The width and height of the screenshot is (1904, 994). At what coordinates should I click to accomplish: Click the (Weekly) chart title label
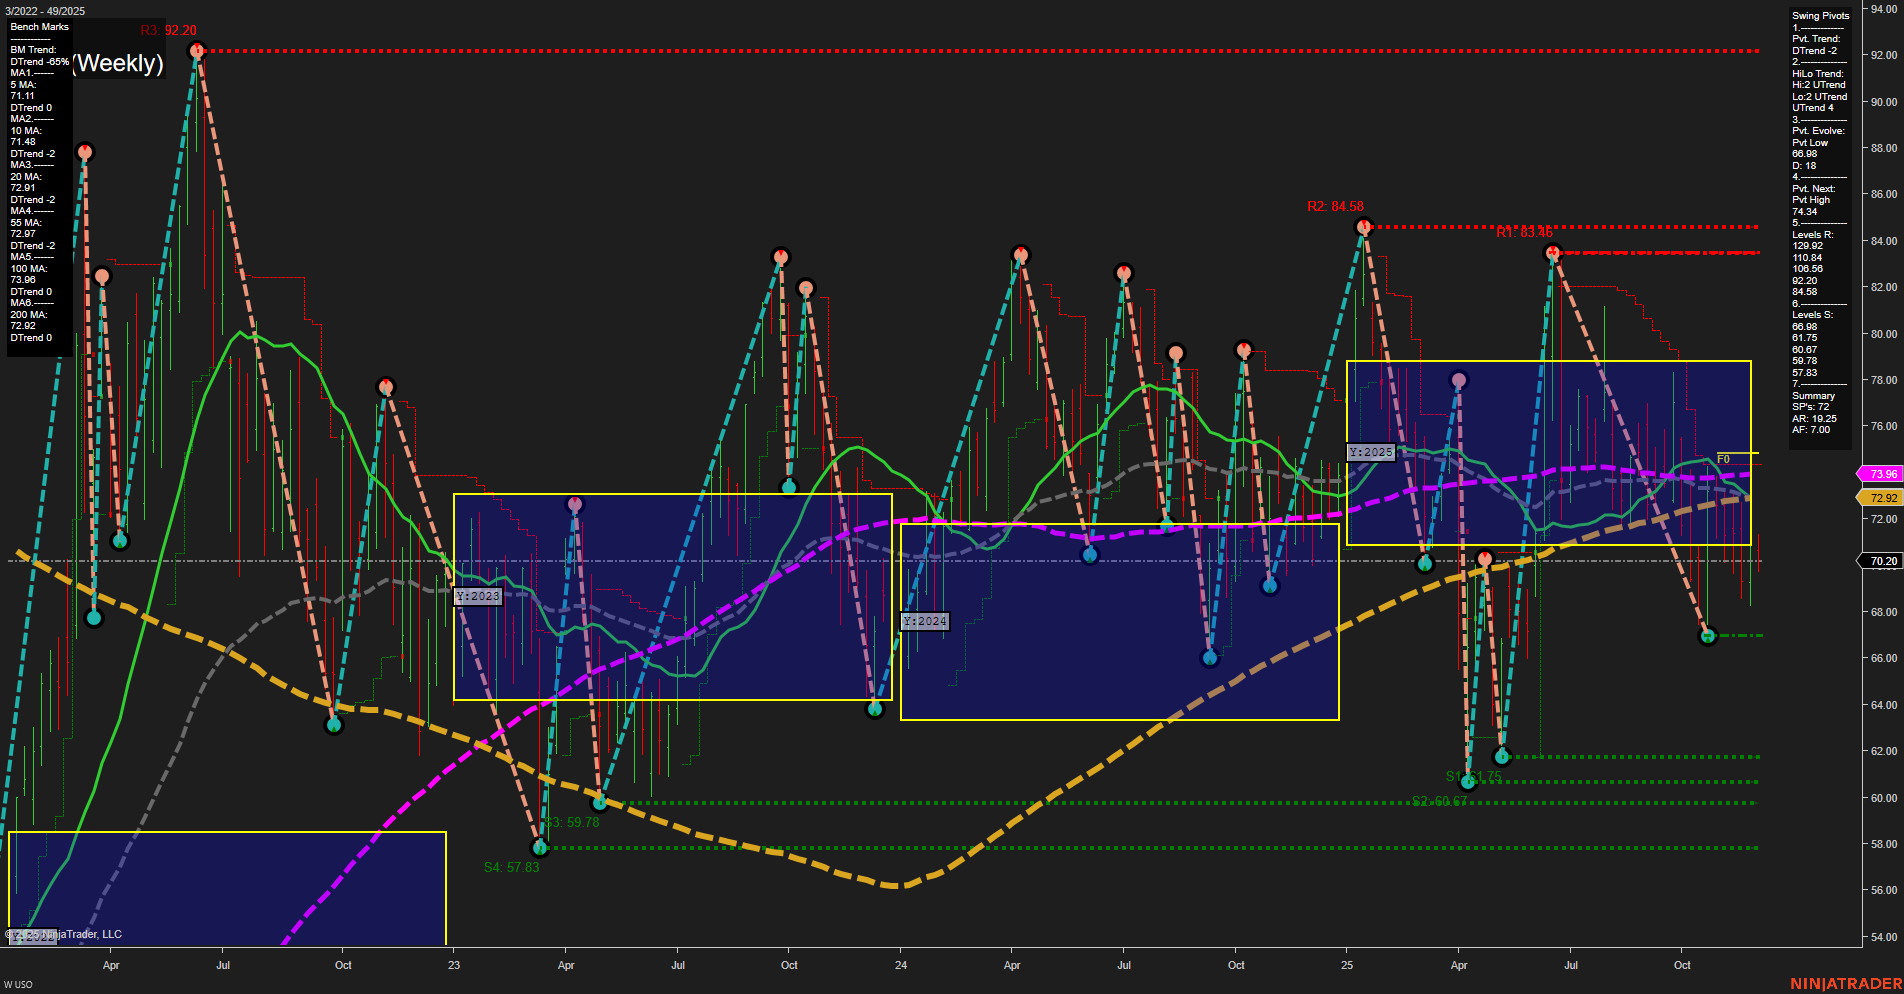(x=117, y=64)
